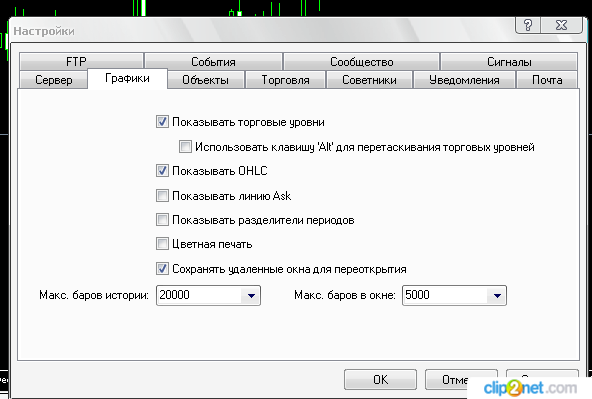Go to the Торговля tab

pos(285,80)
